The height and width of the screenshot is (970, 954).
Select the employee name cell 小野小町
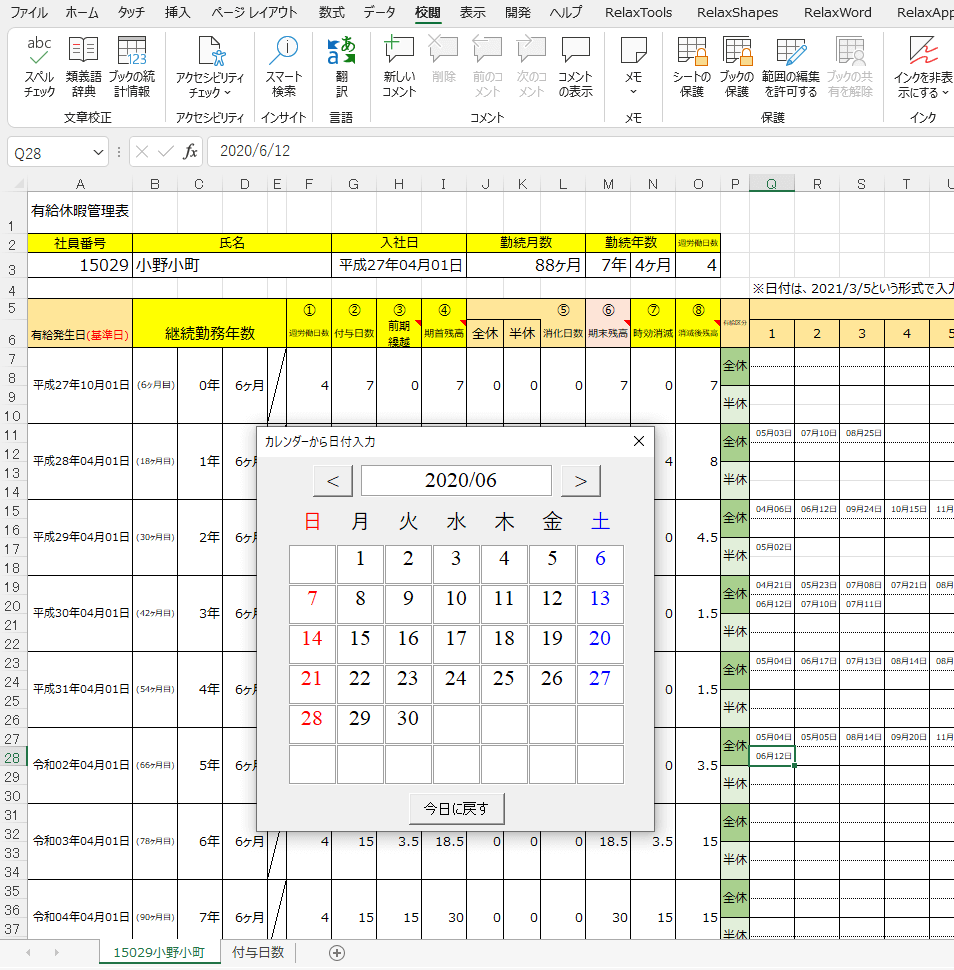(232, 265)
